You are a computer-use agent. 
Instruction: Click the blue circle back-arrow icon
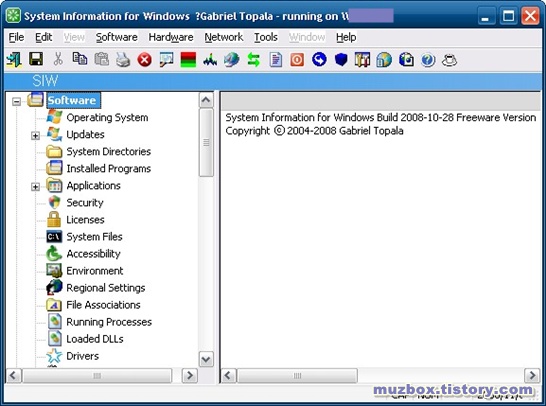tap(319, 60)
